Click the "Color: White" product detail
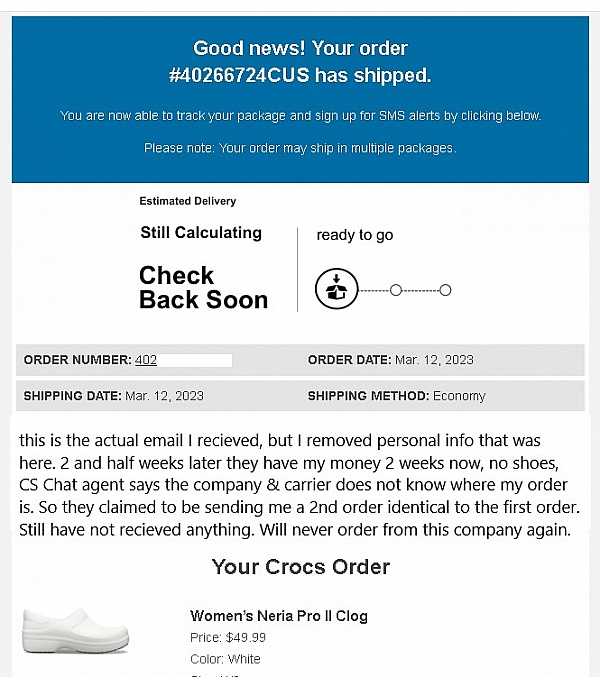The image size is (600, 677). [x=225, y=659]
